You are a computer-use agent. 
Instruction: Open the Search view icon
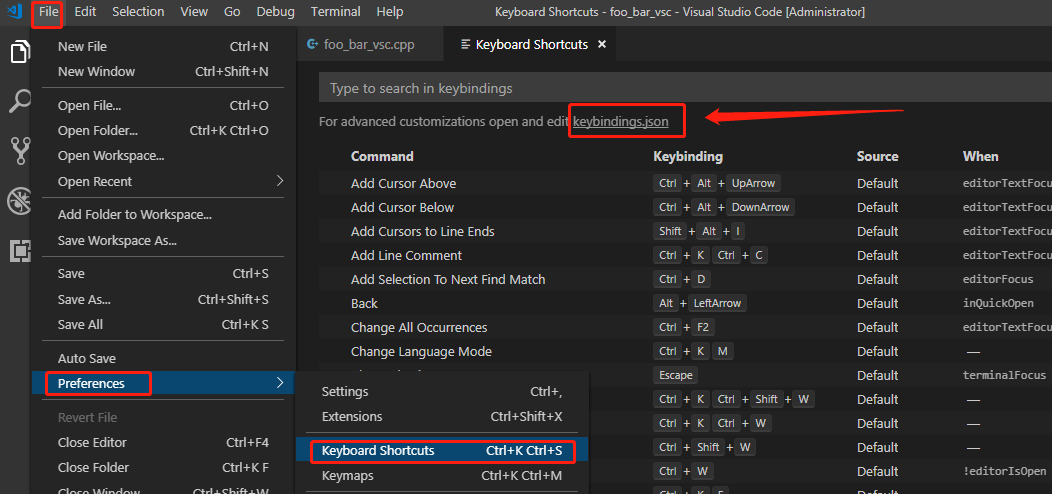point(21,101)
